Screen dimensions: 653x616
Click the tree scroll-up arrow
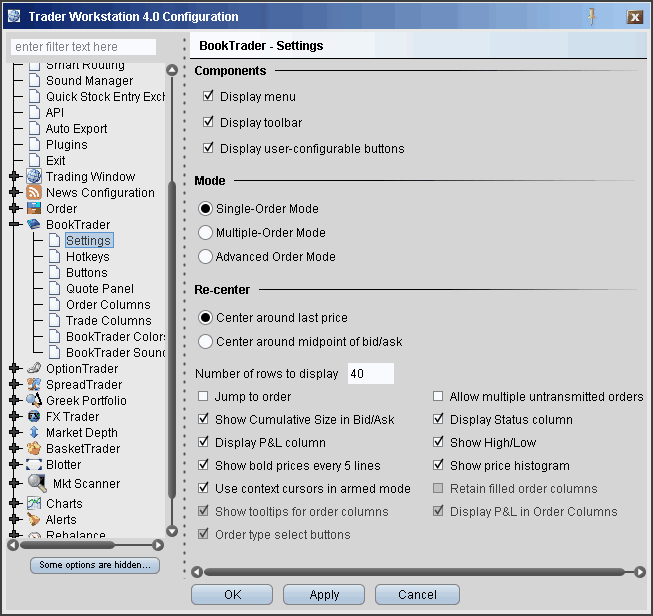click(x=172, y=70)
